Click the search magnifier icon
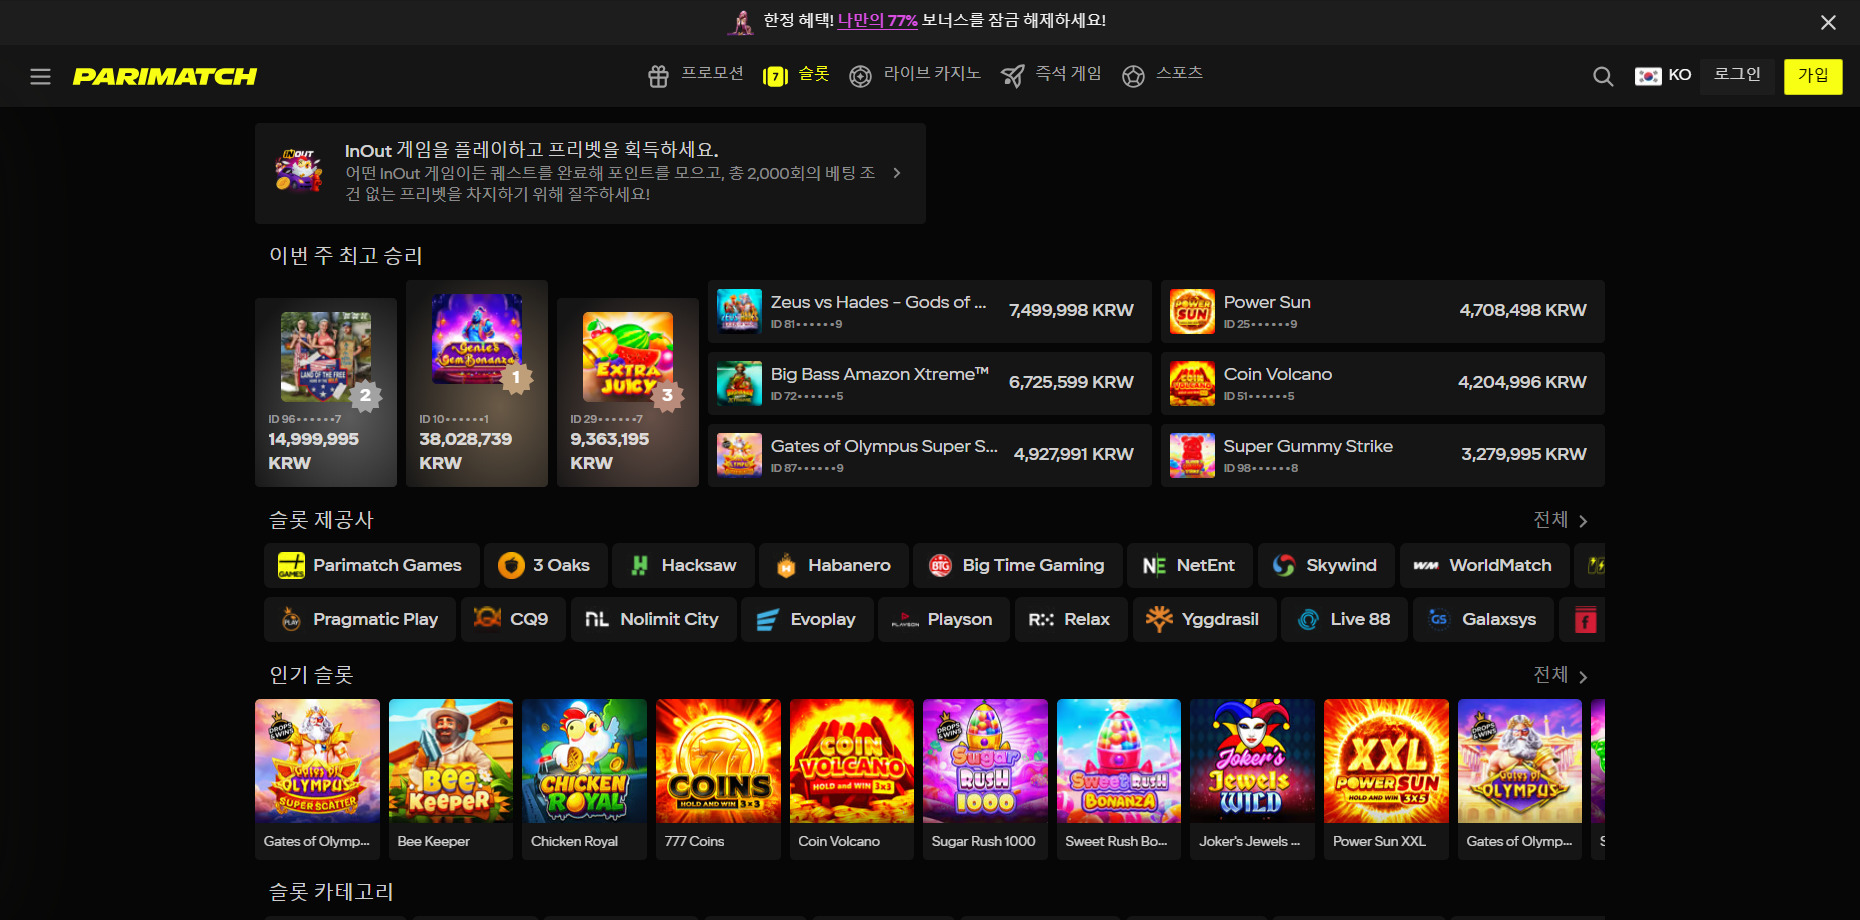1860x920 pixels. click(1603, 77)
